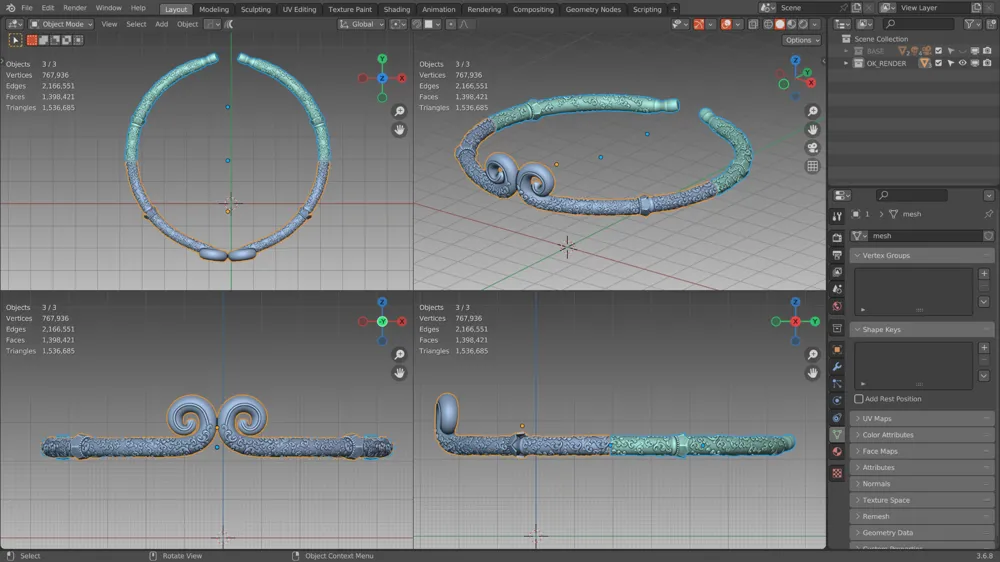The image size is (1000, 562).
Task: Toggle the snap magnet icon
Action: click(416, 24)
